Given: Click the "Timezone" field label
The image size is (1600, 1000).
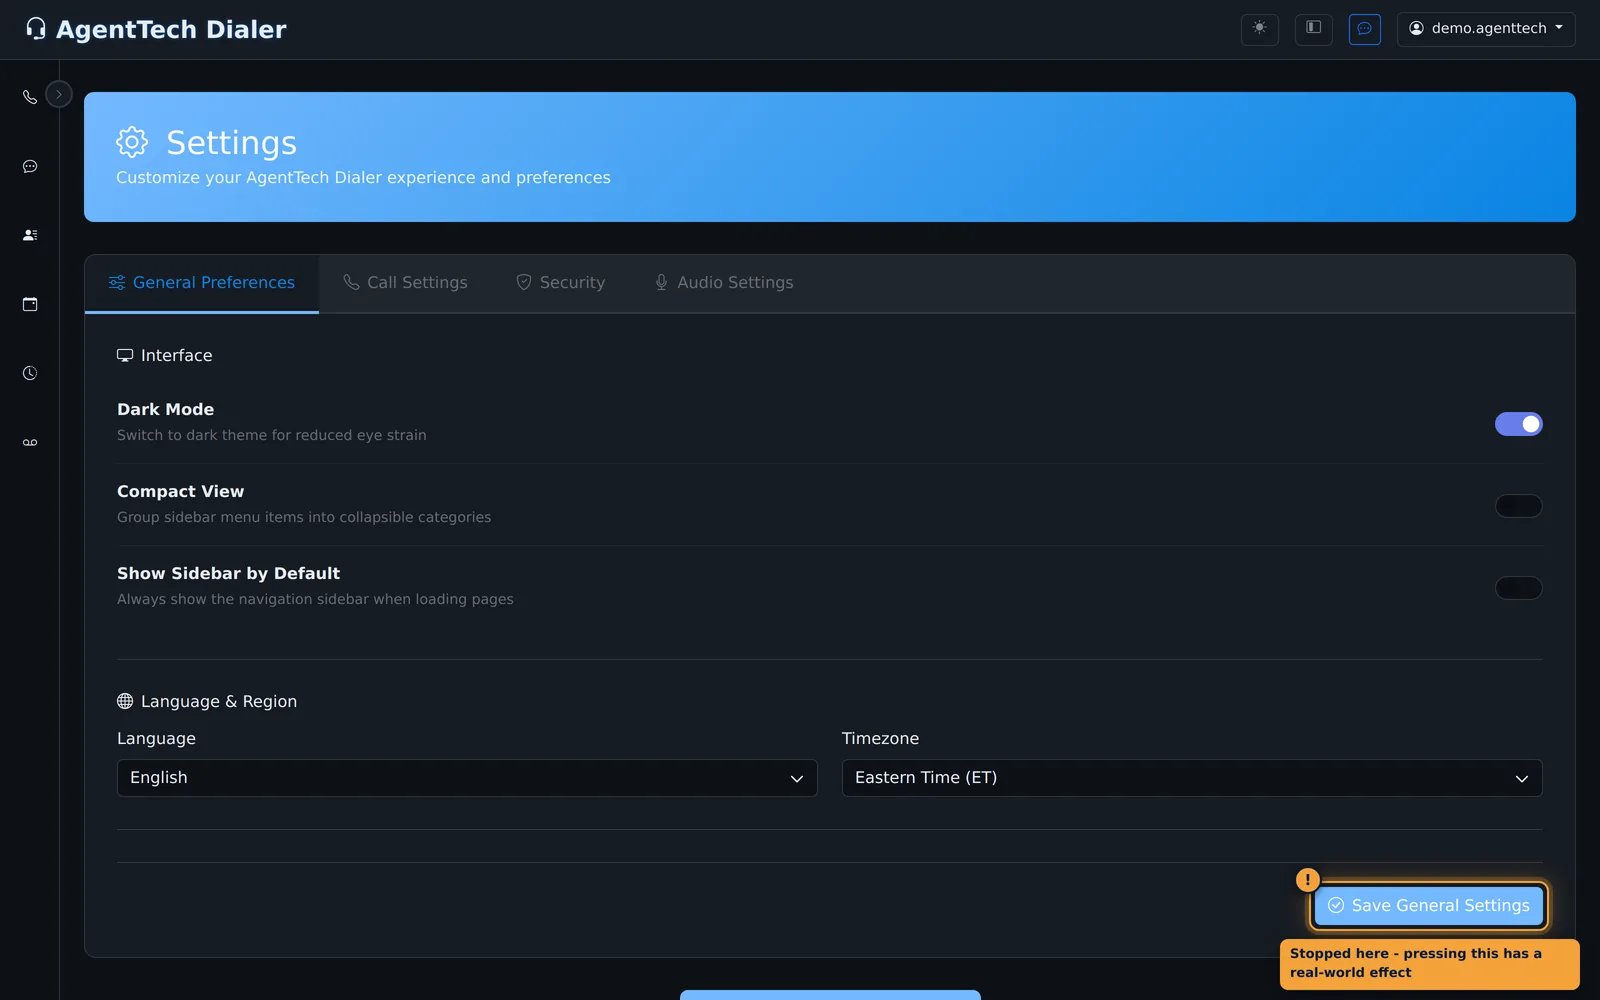Looking at the screenshot, I should pyautogui.click(x=880, y=739).
